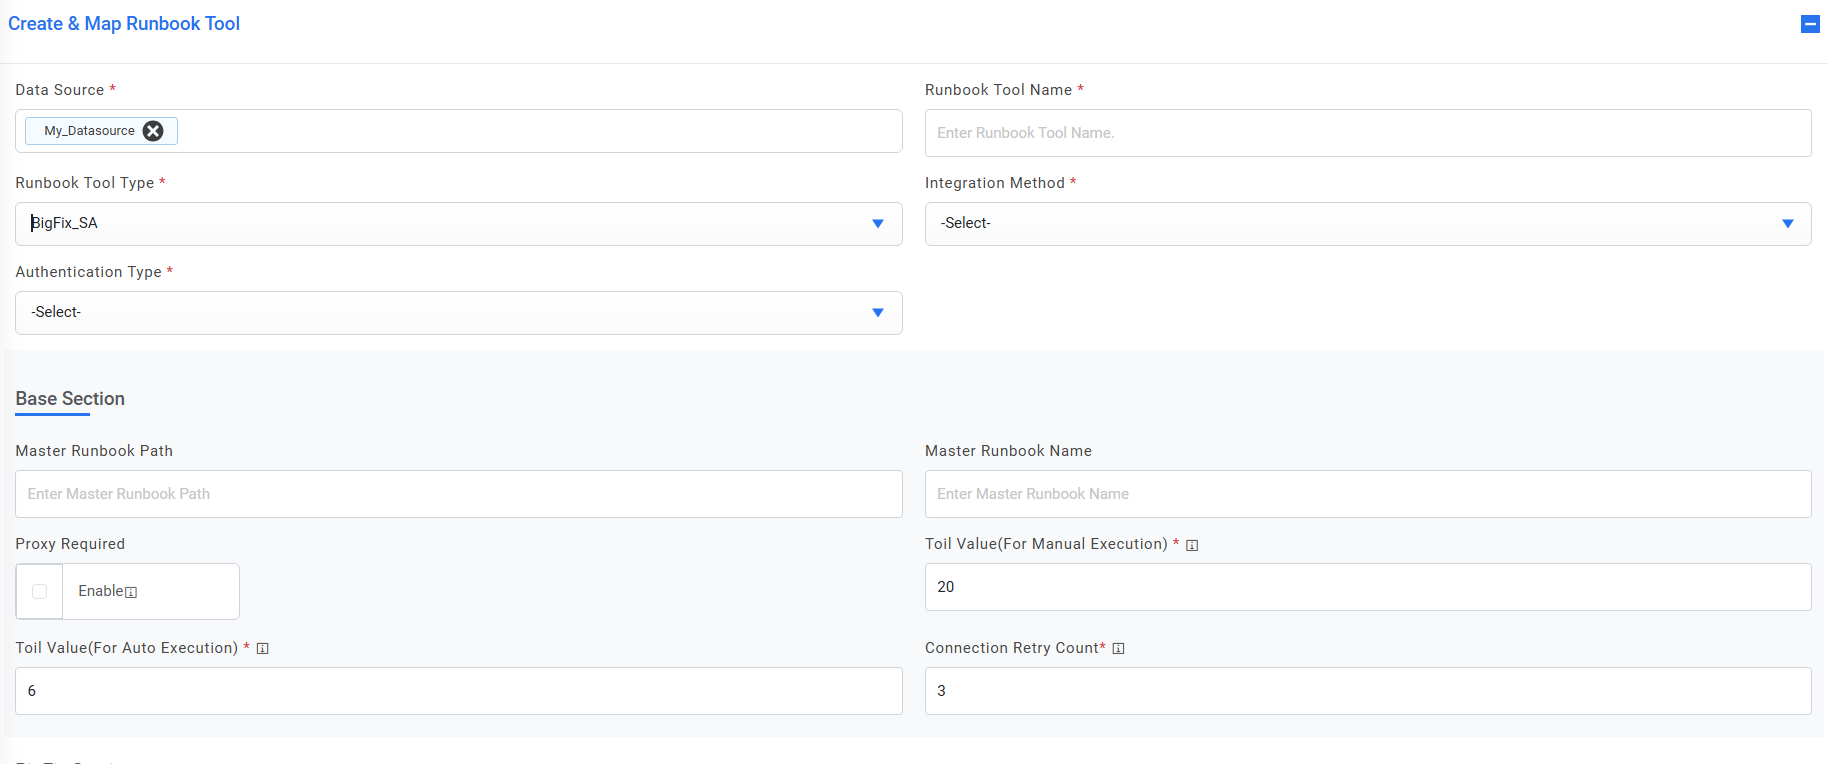This screenshot has width=1828, height=764.
Task: Click the Create & Map Runbook Tool heading
Action: (124, 24)
